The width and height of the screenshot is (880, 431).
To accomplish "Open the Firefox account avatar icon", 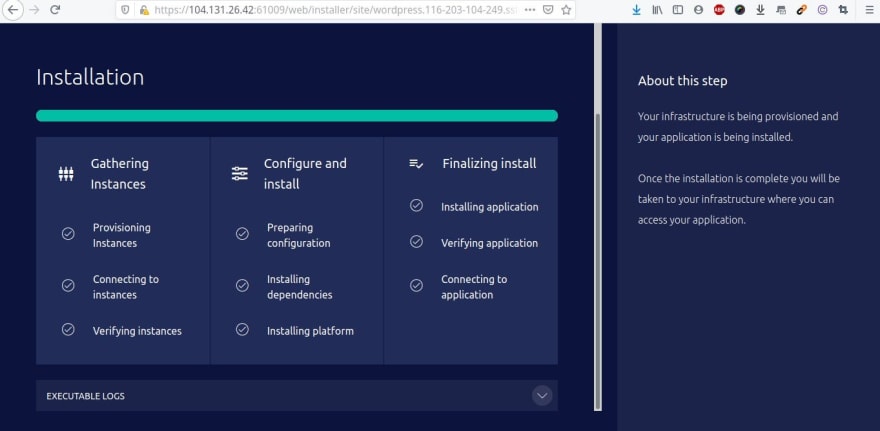I will tap(698, 10).
